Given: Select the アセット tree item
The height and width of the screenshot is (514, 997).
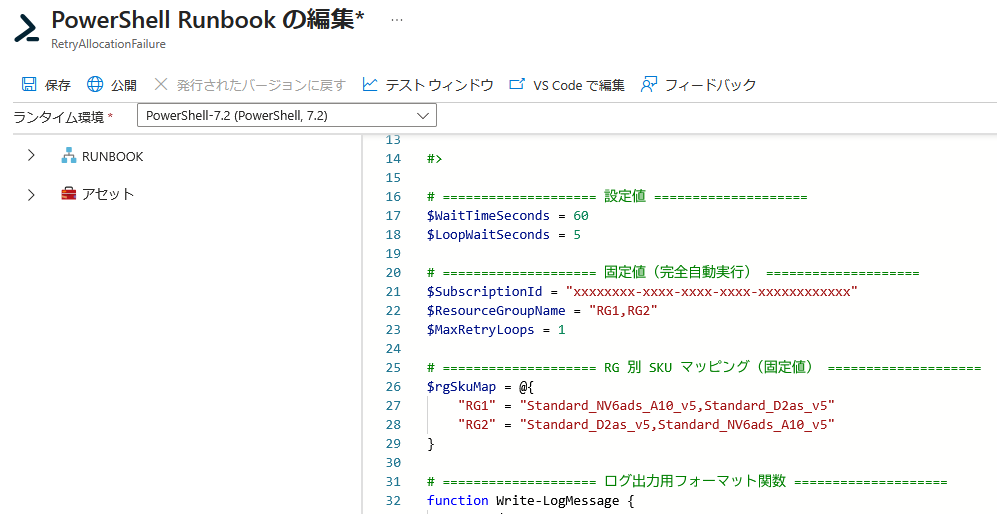Looking at the screenshot, I should 107,194.
